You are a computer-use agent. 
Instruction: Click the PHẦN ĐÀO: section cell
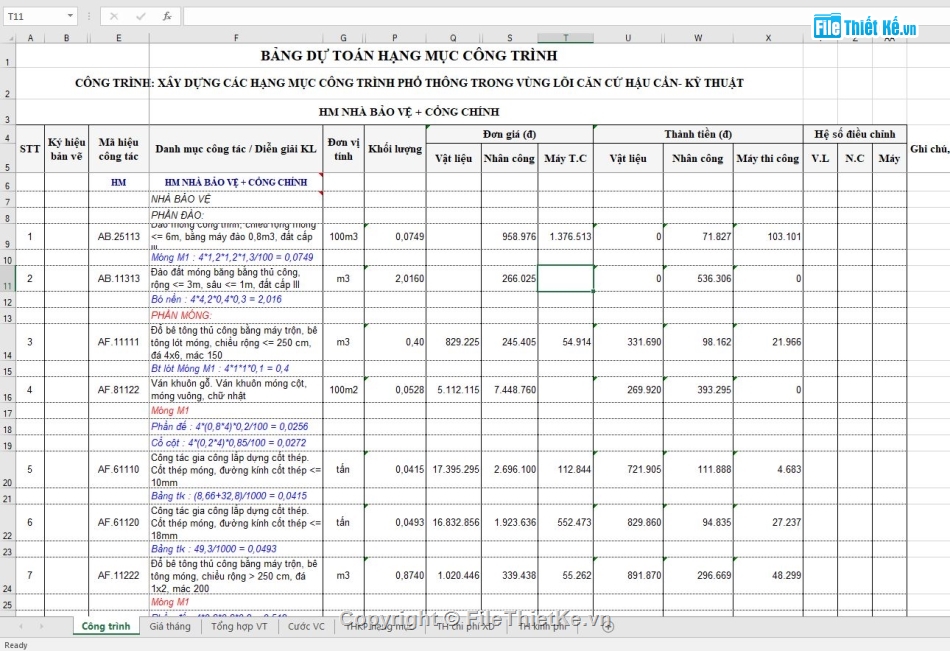[x=236, y=215]
